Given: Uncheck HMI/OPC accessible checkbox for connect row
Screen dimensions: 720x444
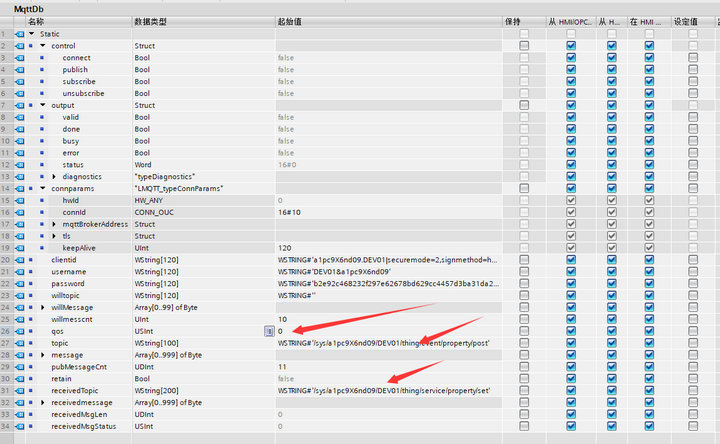Looking at the screenshot, I should click(571, 58).
